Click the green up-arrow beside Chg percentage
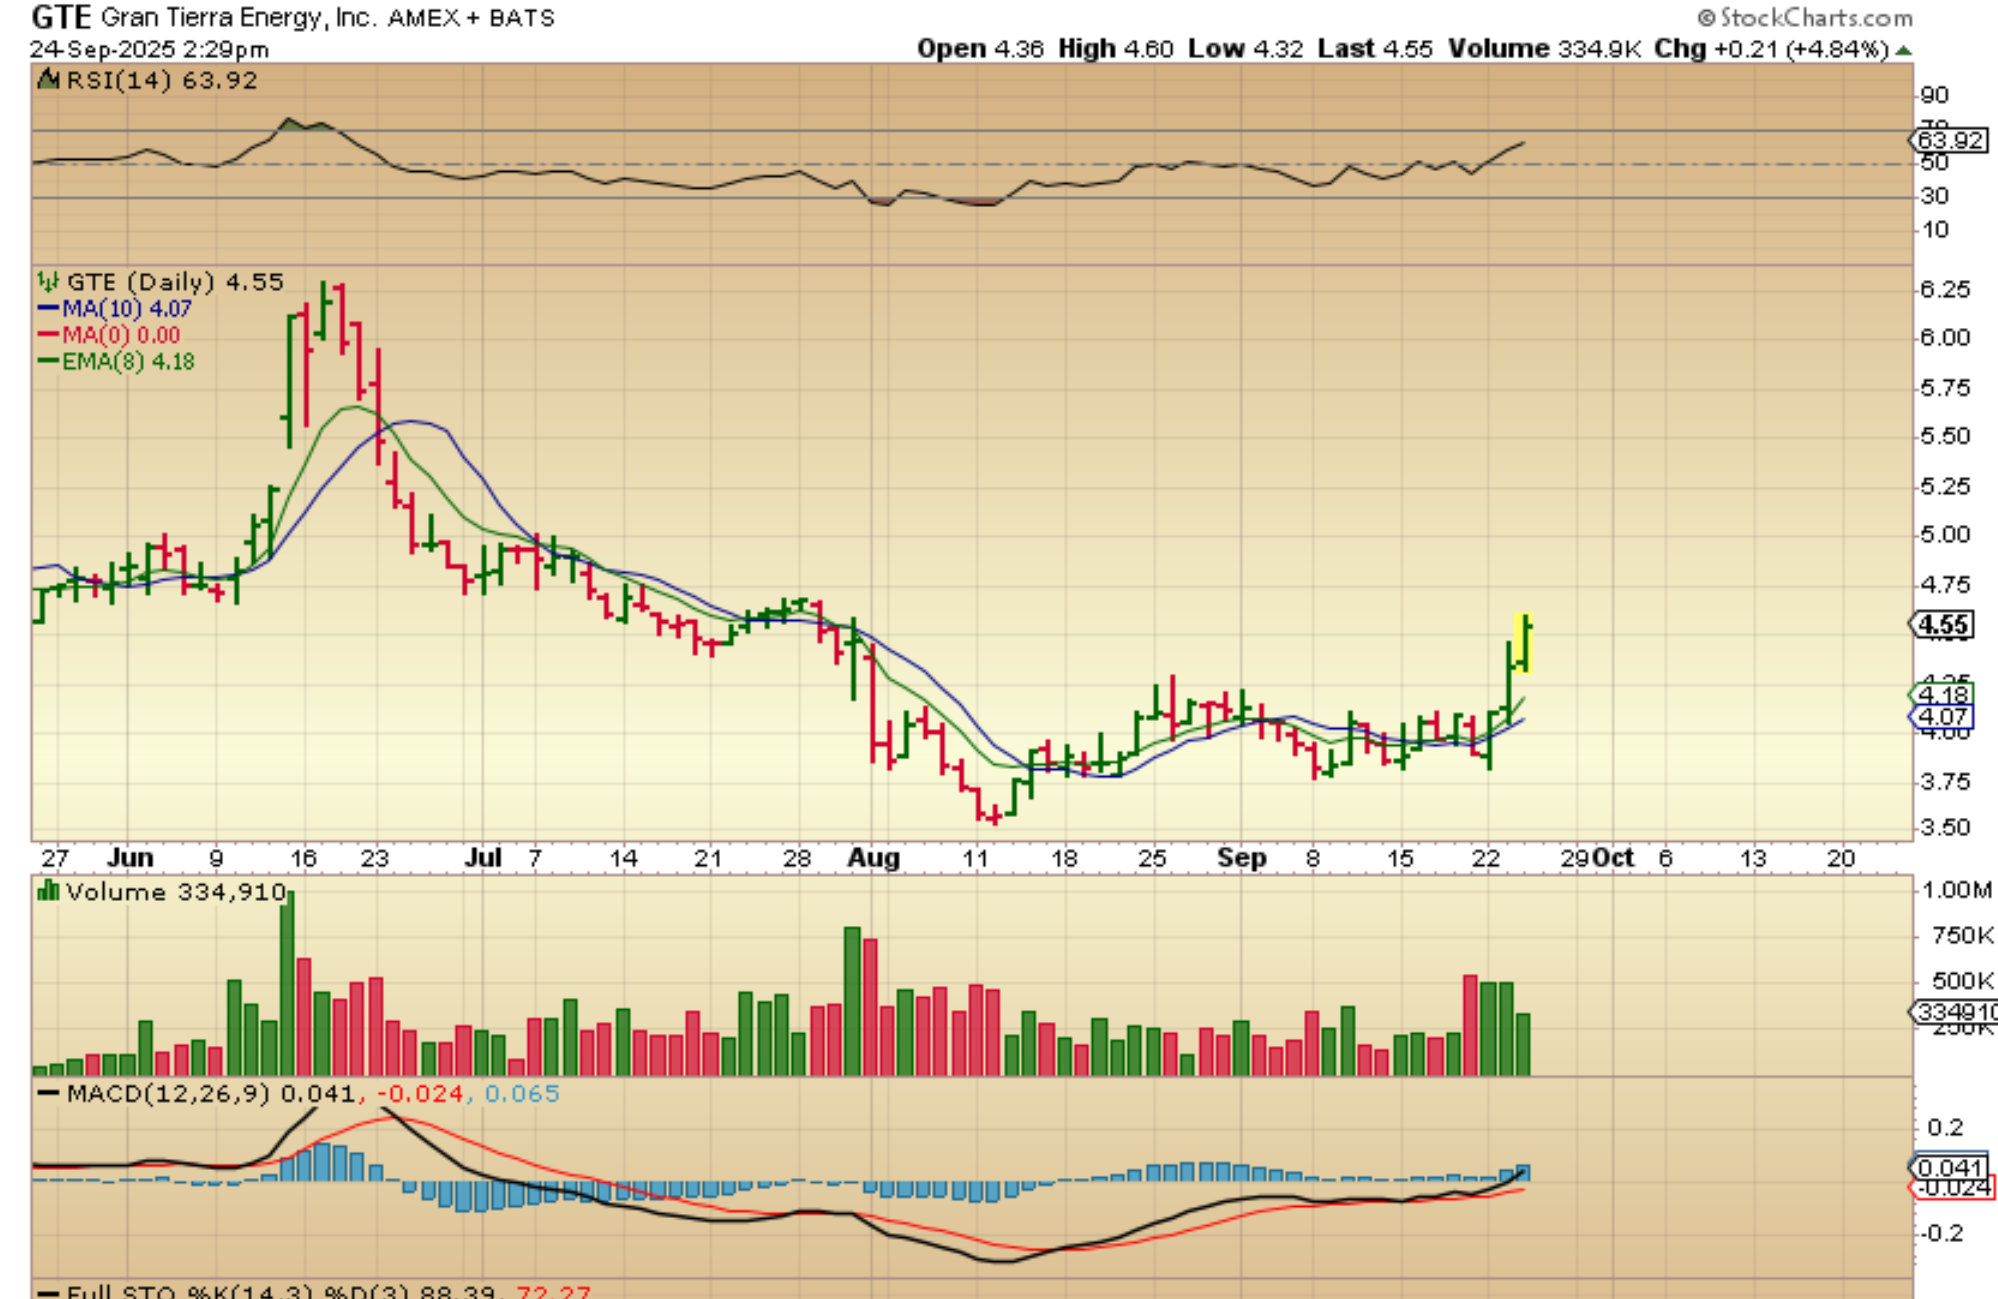Screen dimensions: 1998x1299 [x=1903, y=49]
